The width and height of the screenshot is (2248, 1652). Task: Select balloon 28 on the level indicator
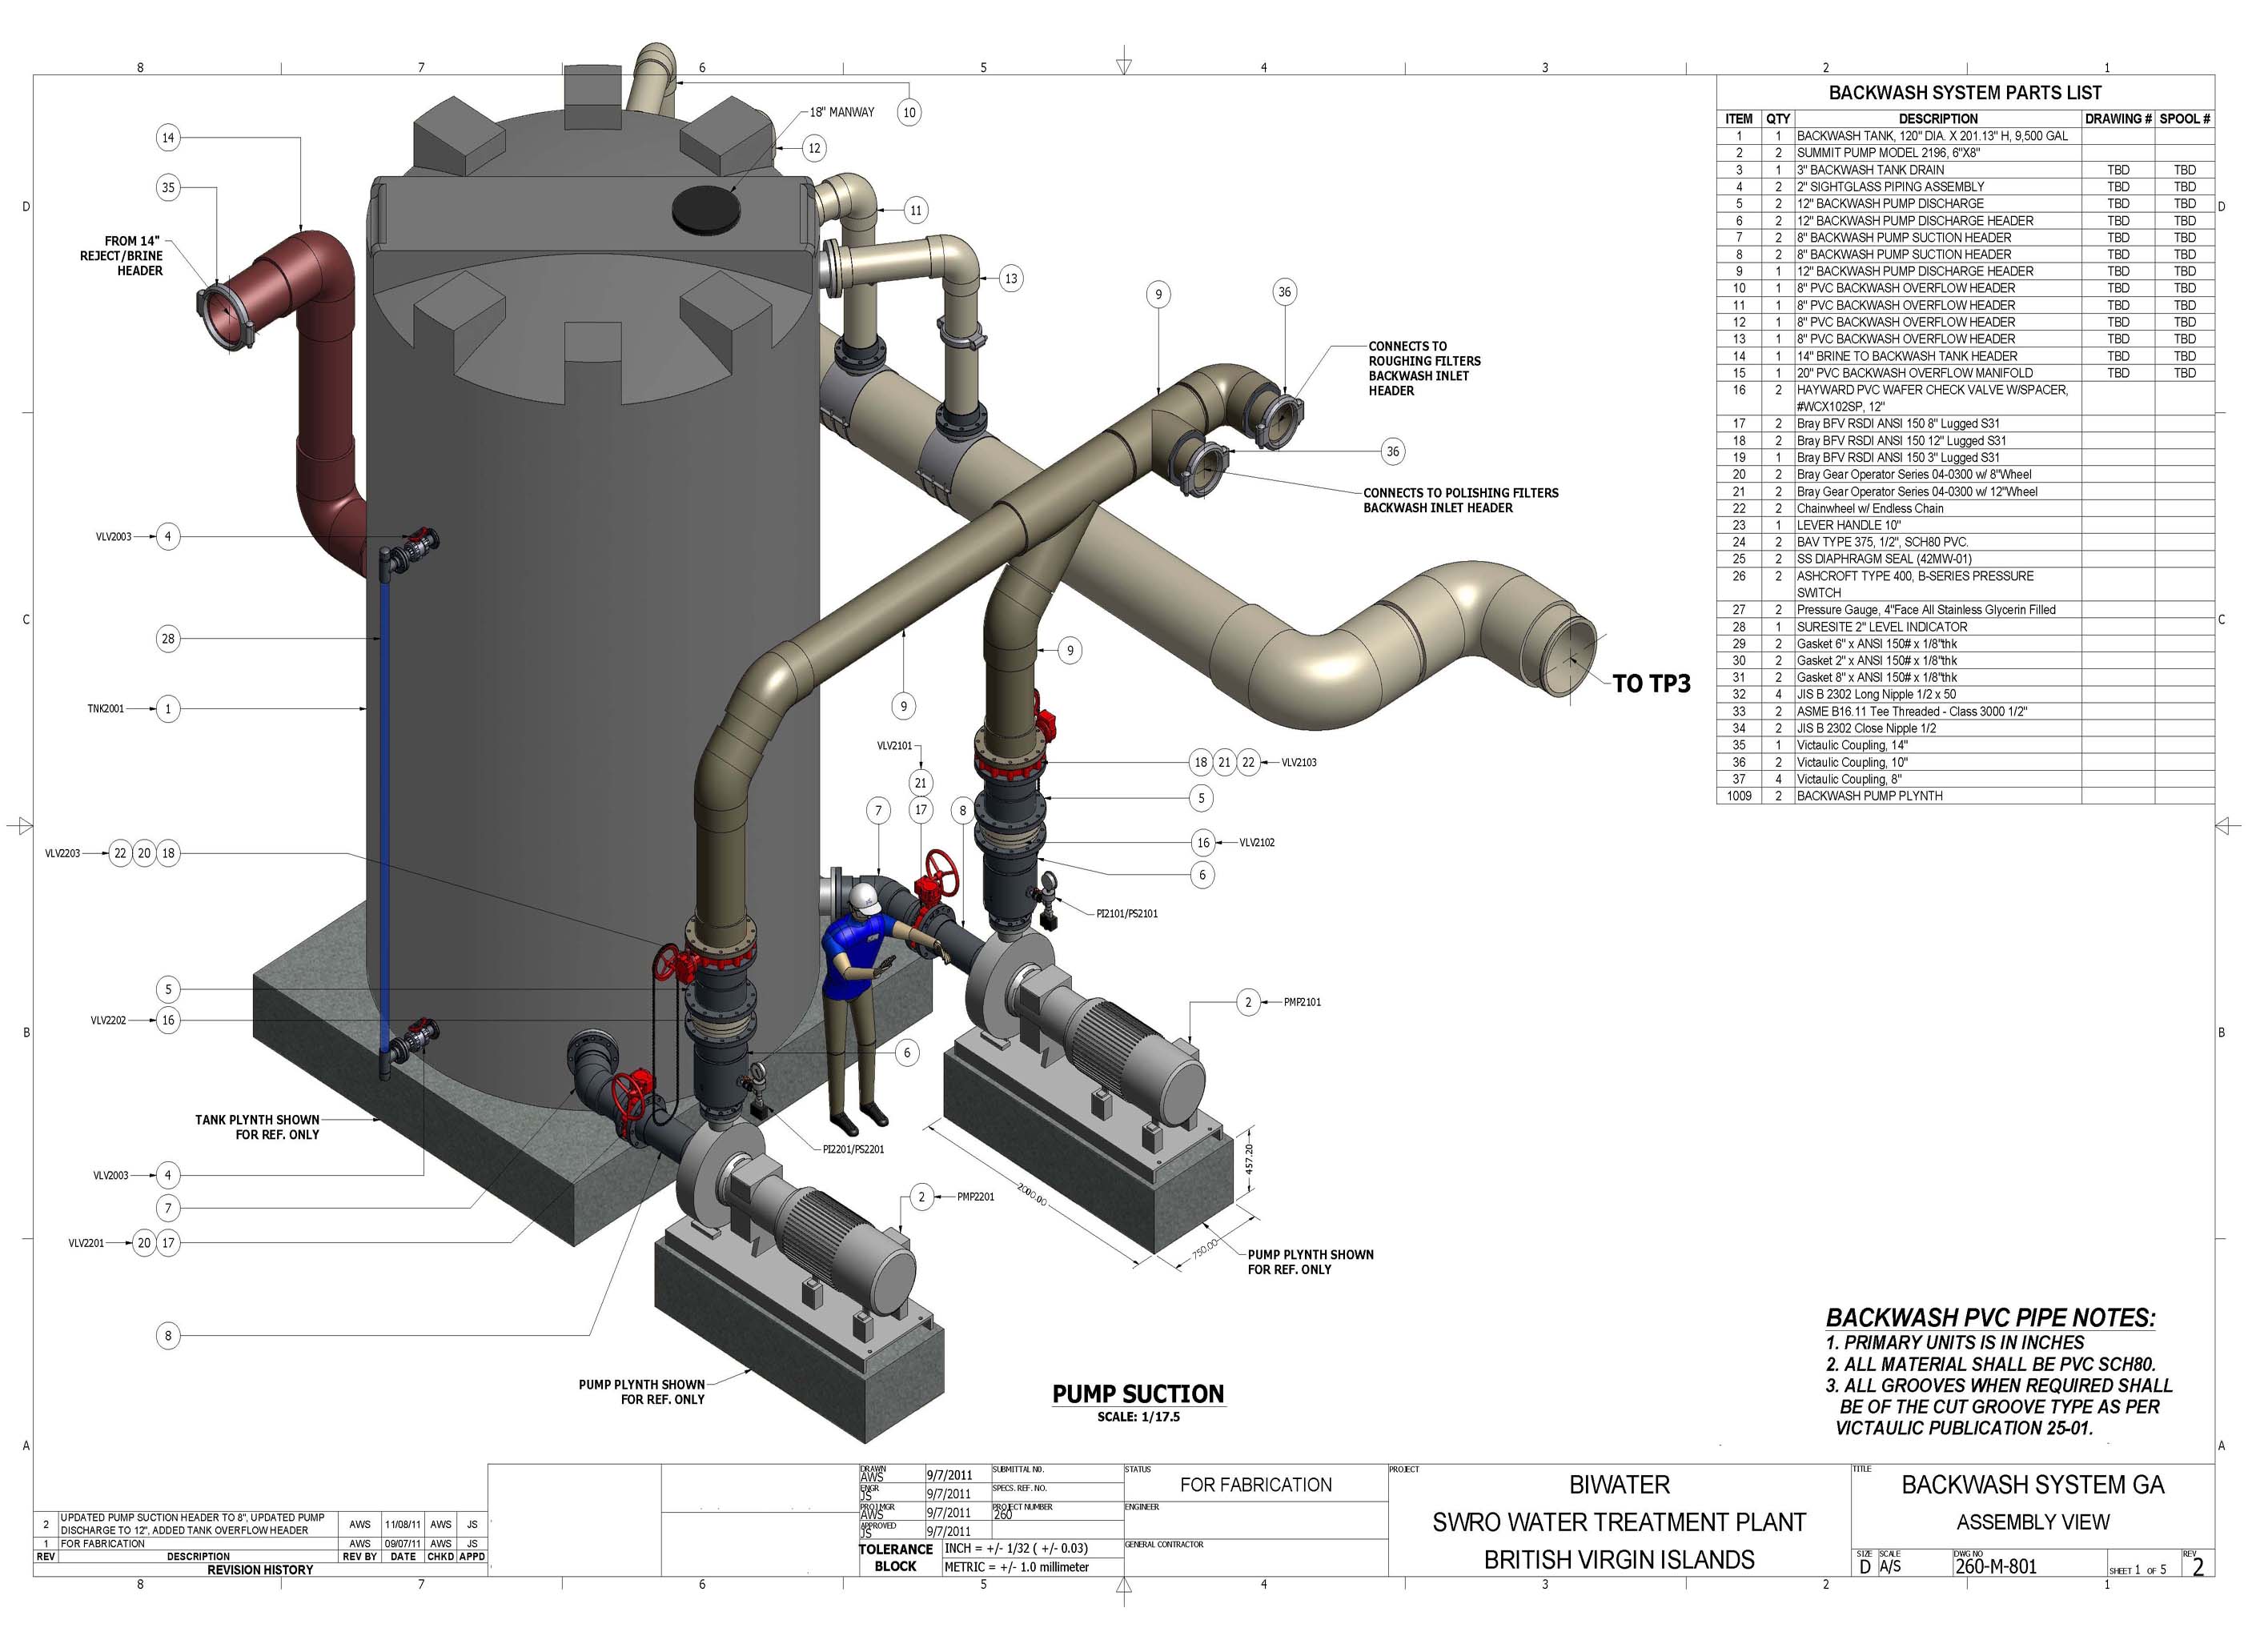pos(168,638)
